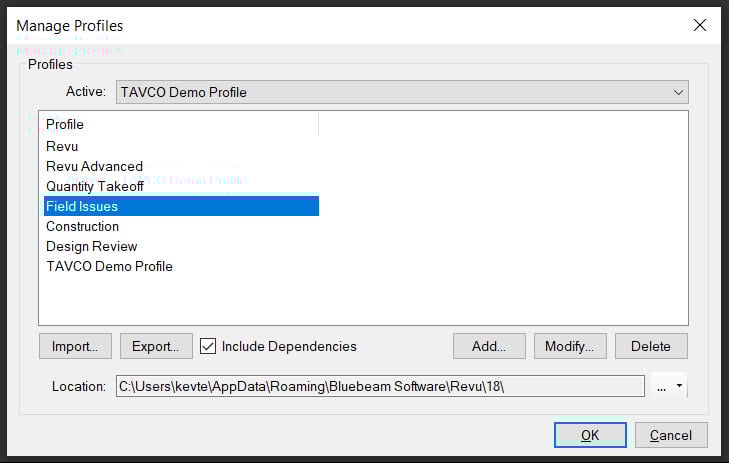Select the Quantity Takeoff profile
This screenshot has width=729, height=463.
tap(181, 186)
